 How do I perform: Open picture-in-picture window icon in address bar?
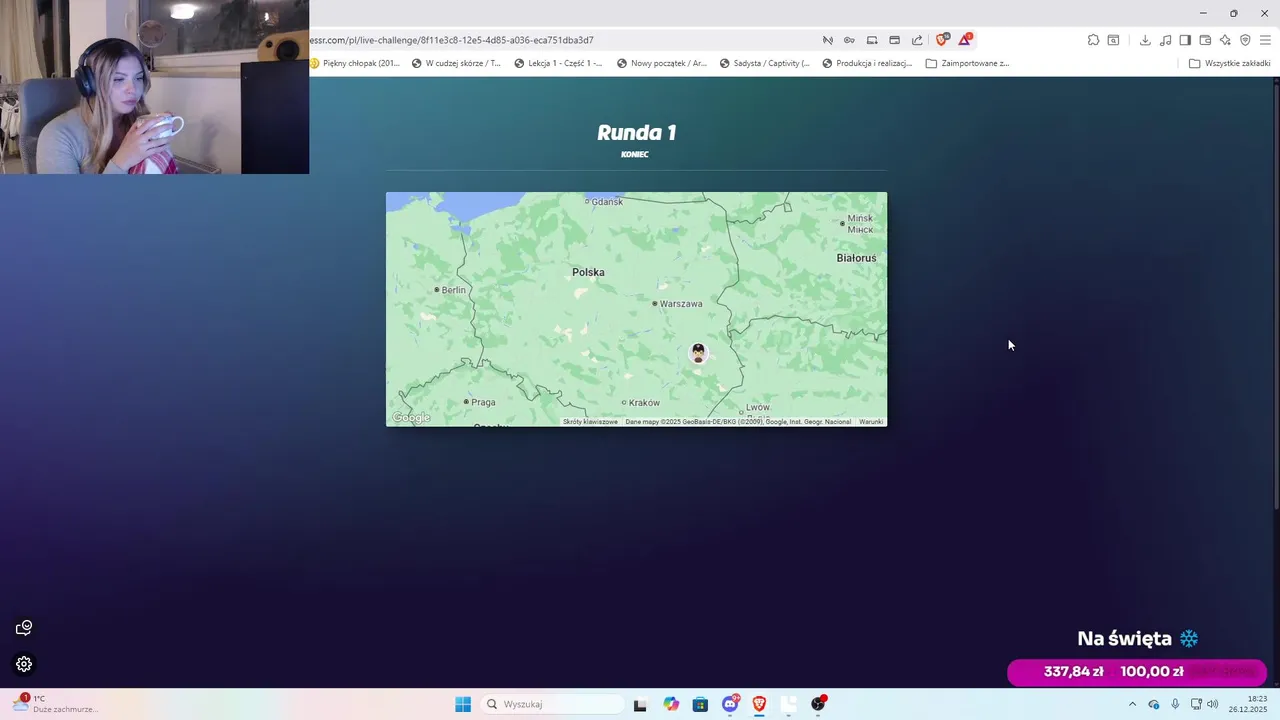[894, 40]
